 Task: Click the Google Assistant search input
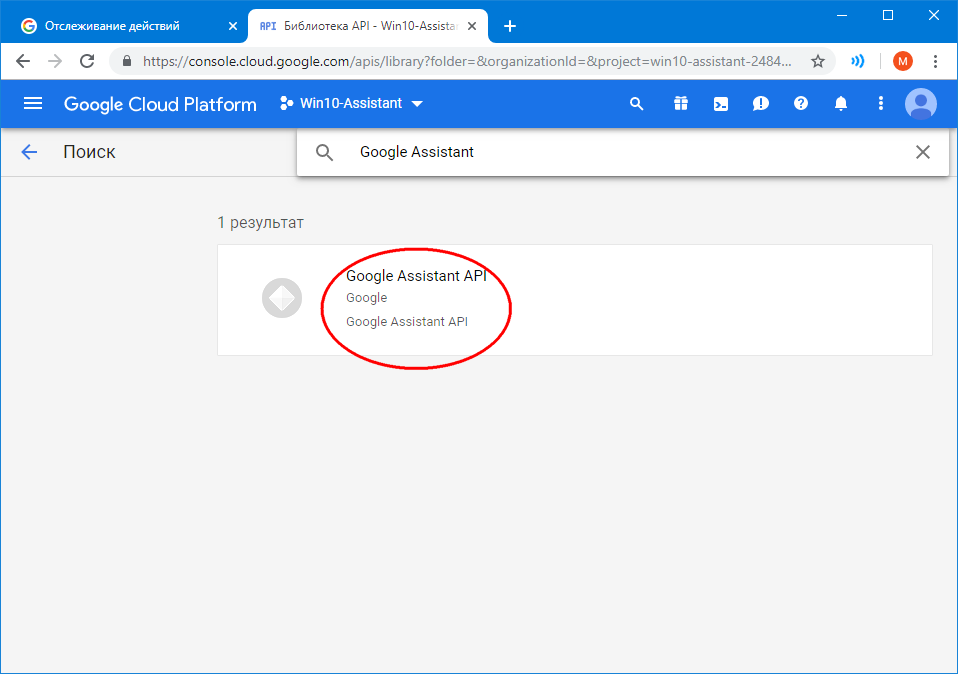[620, 152]
